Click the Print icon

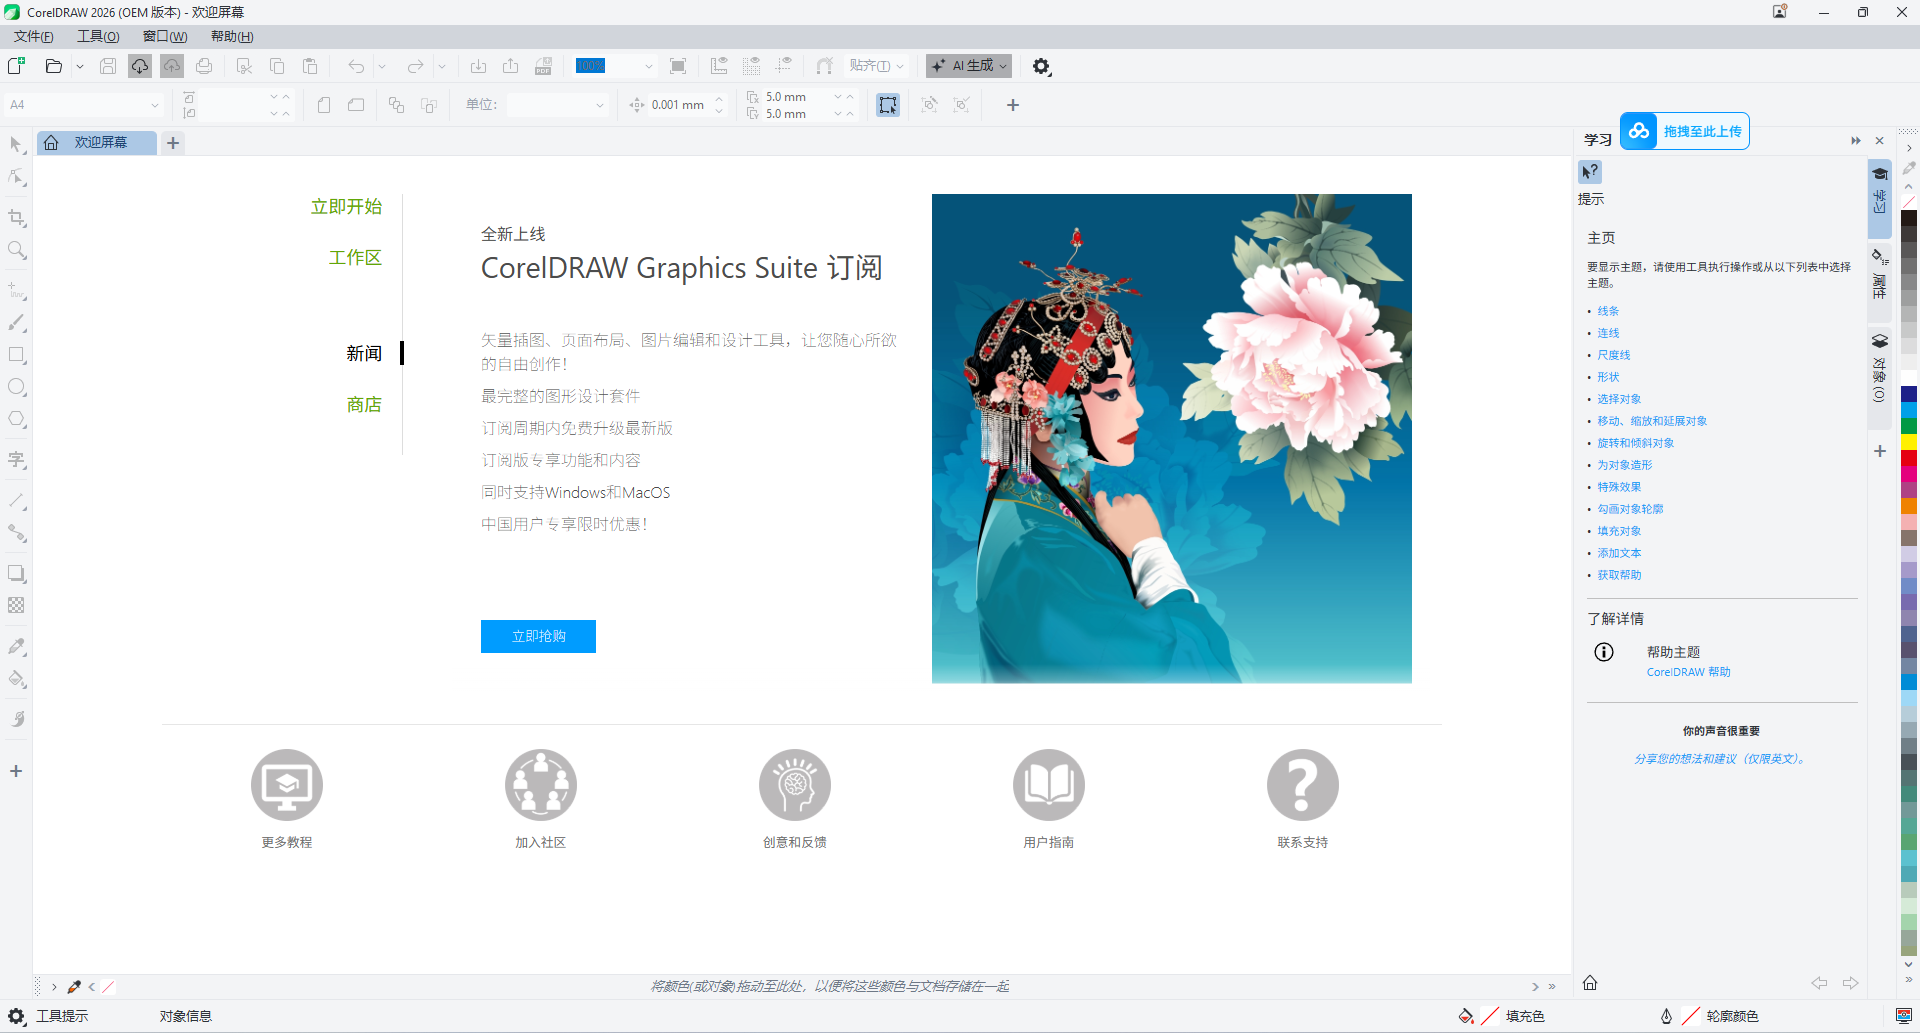(x=204, y=66)
